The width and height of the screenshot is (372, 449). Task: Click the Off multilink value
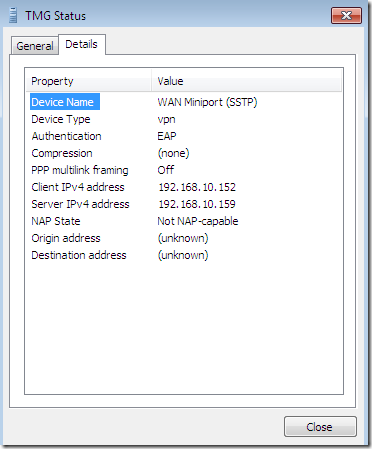pos(166,170)
